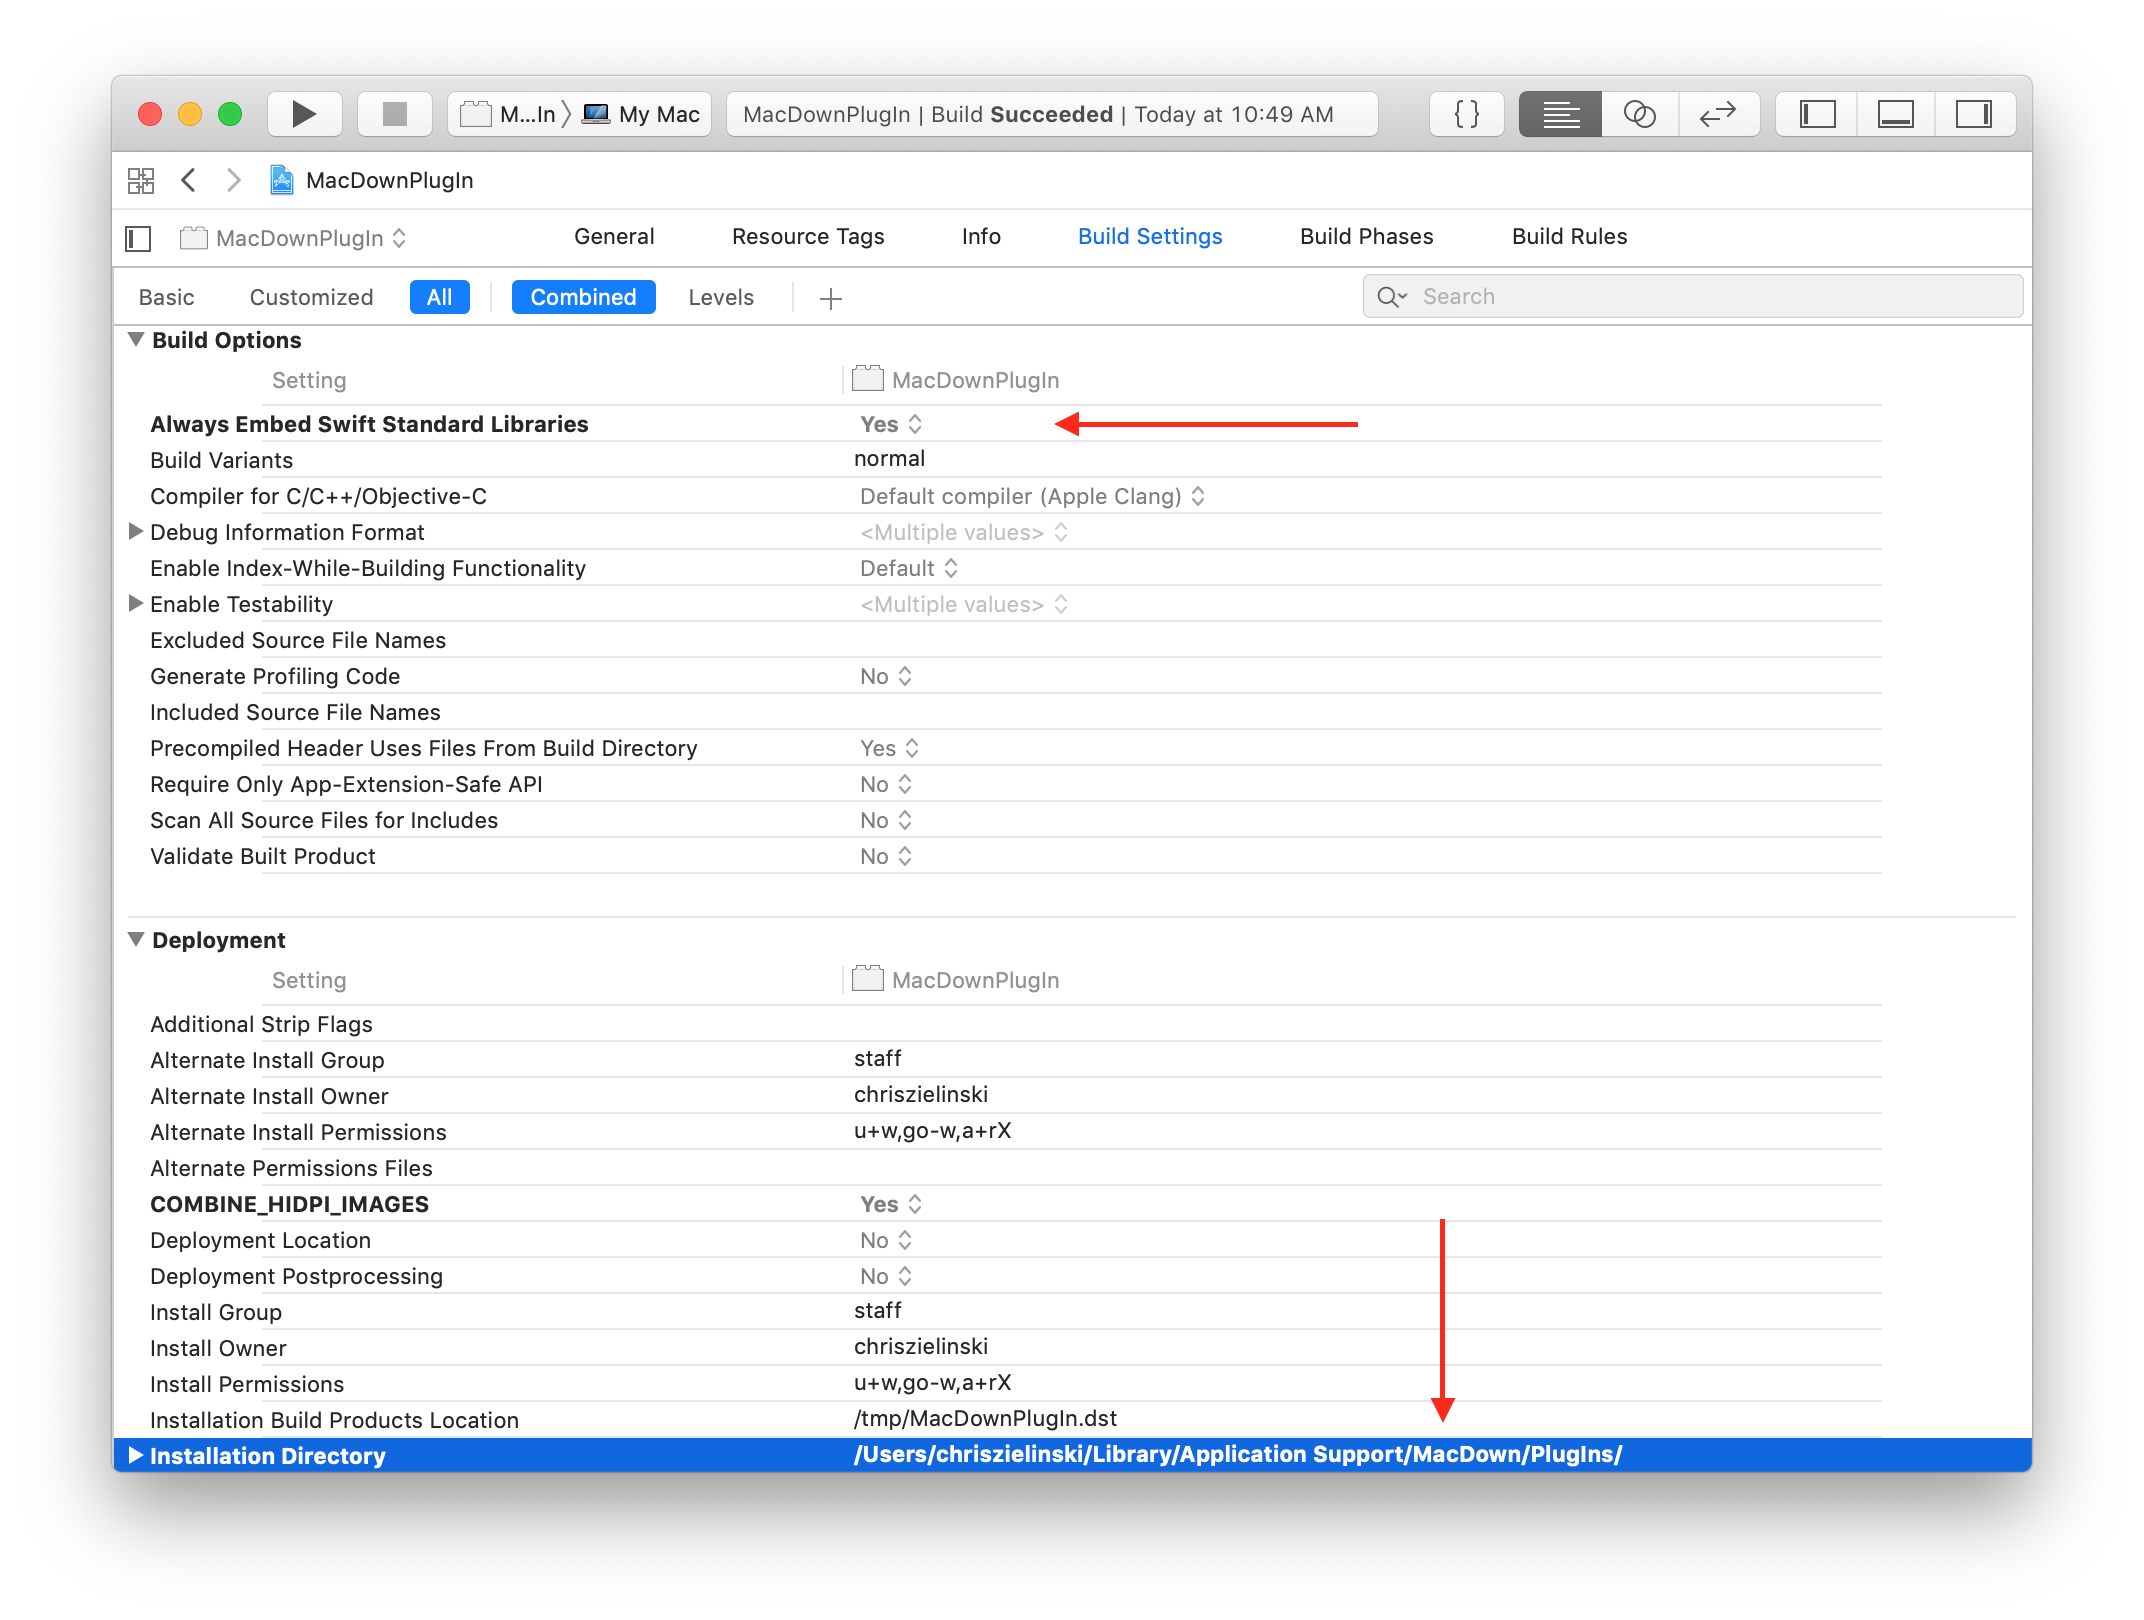Show the Version editor arrows icon

click(1718, 114)
